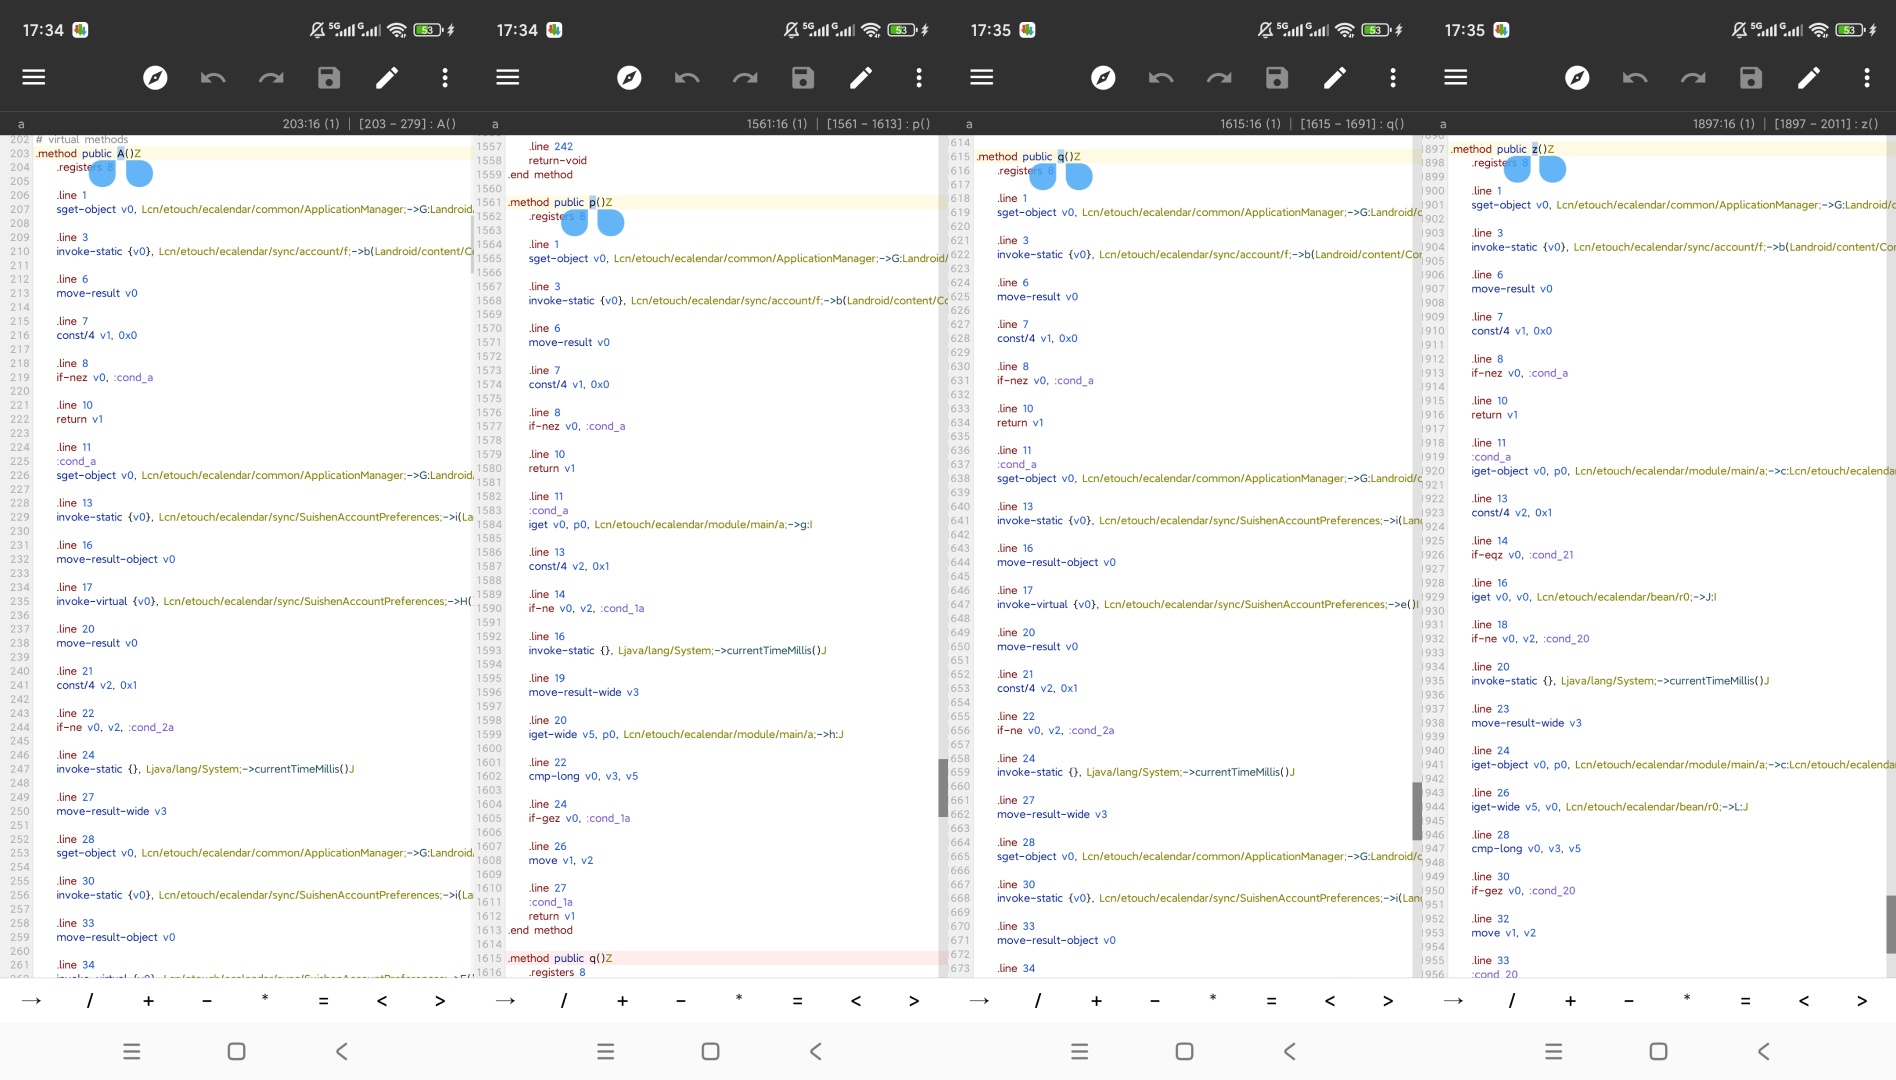Save the file in the A()Z editor screen

[329, 77]
